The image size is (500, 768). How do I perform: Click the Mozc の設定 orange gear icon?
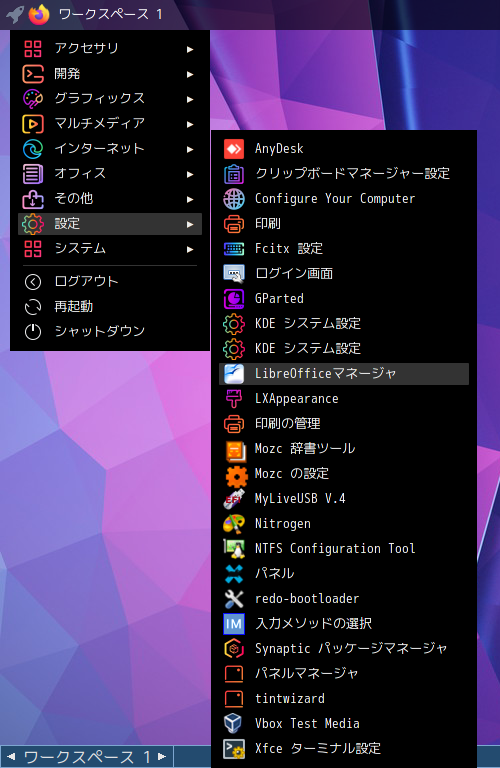point(236,476)
